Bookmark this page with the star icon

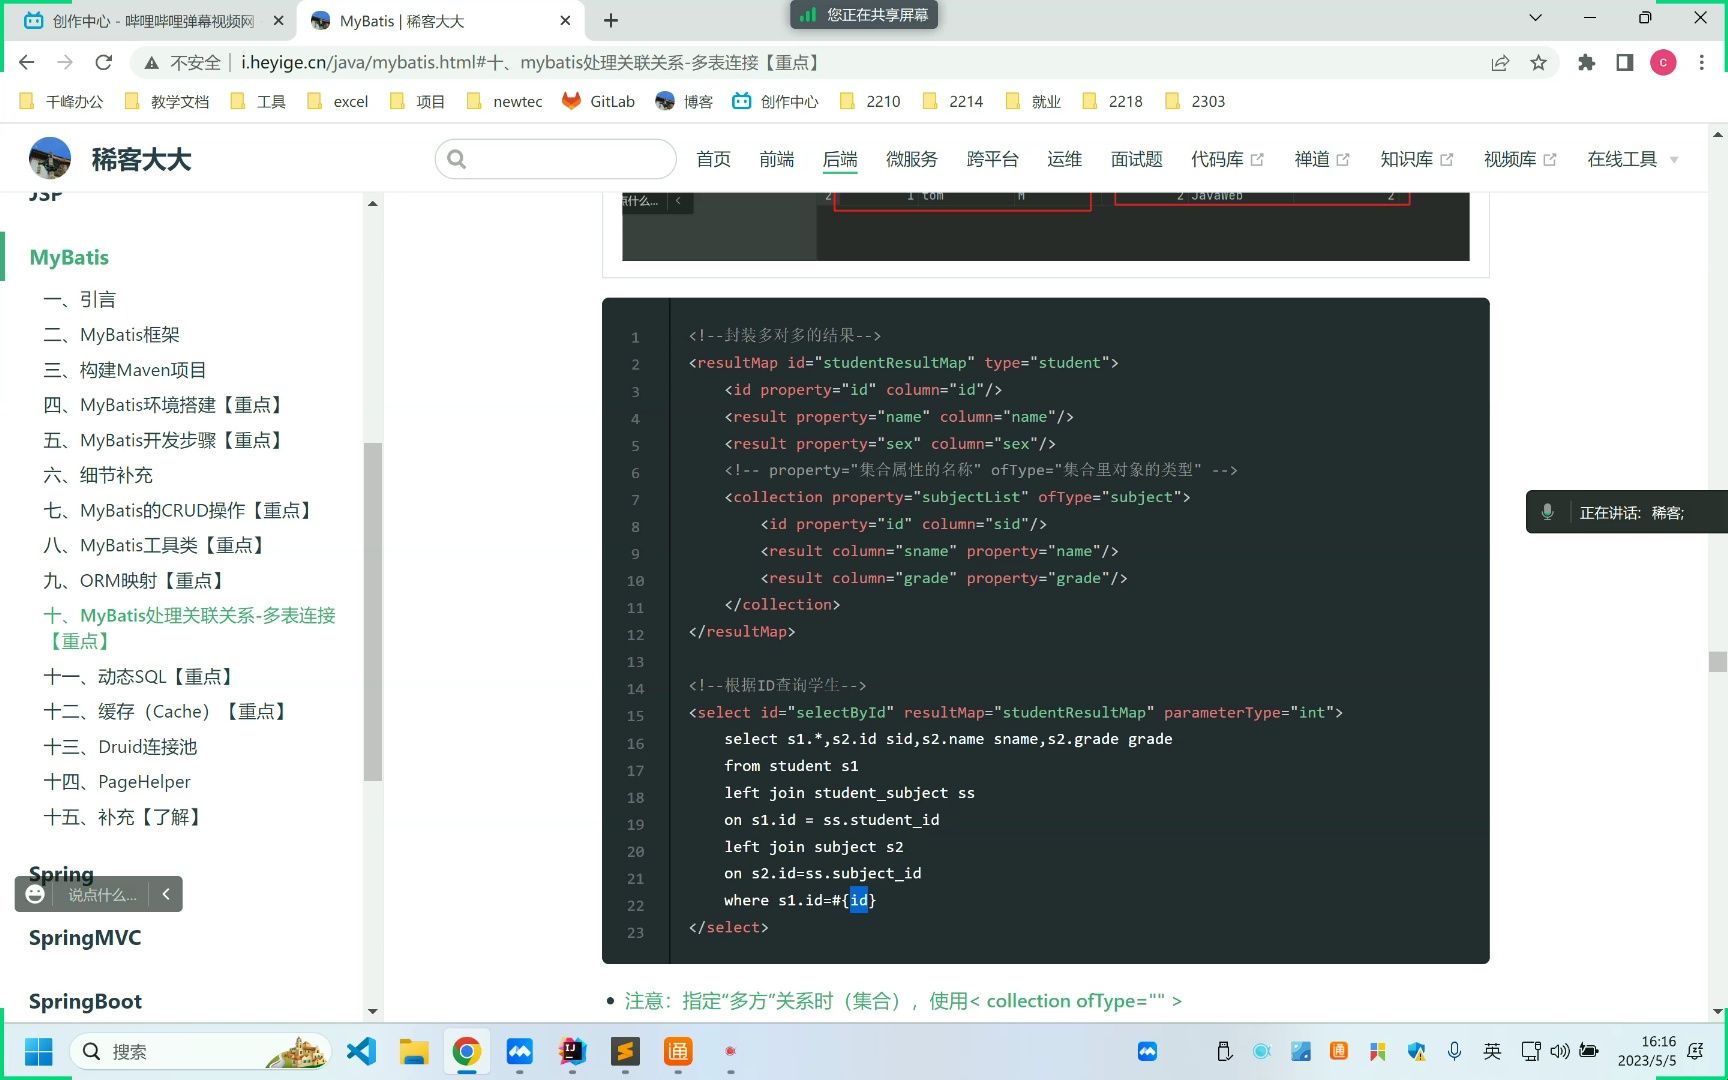pos(1538,63)
